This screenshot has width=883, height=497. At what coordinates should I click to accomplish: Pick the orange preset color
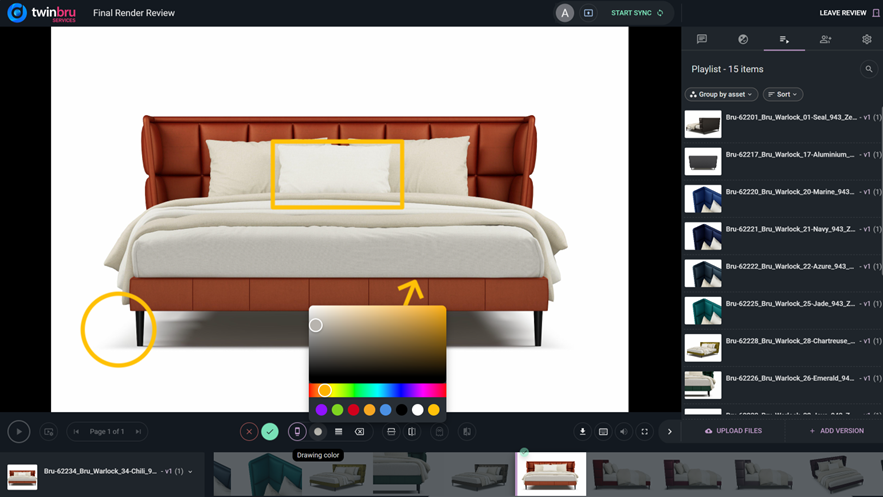[369, 410]
